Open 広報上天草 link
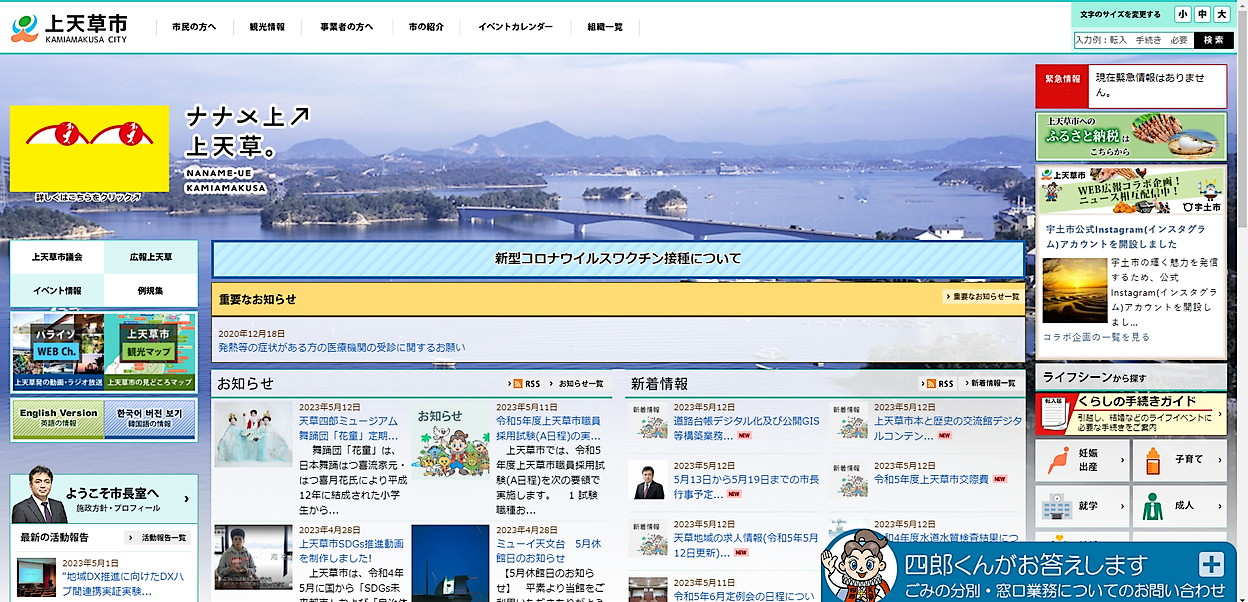The width and height of the screenshot is (1248, 602). pos(150,257)
